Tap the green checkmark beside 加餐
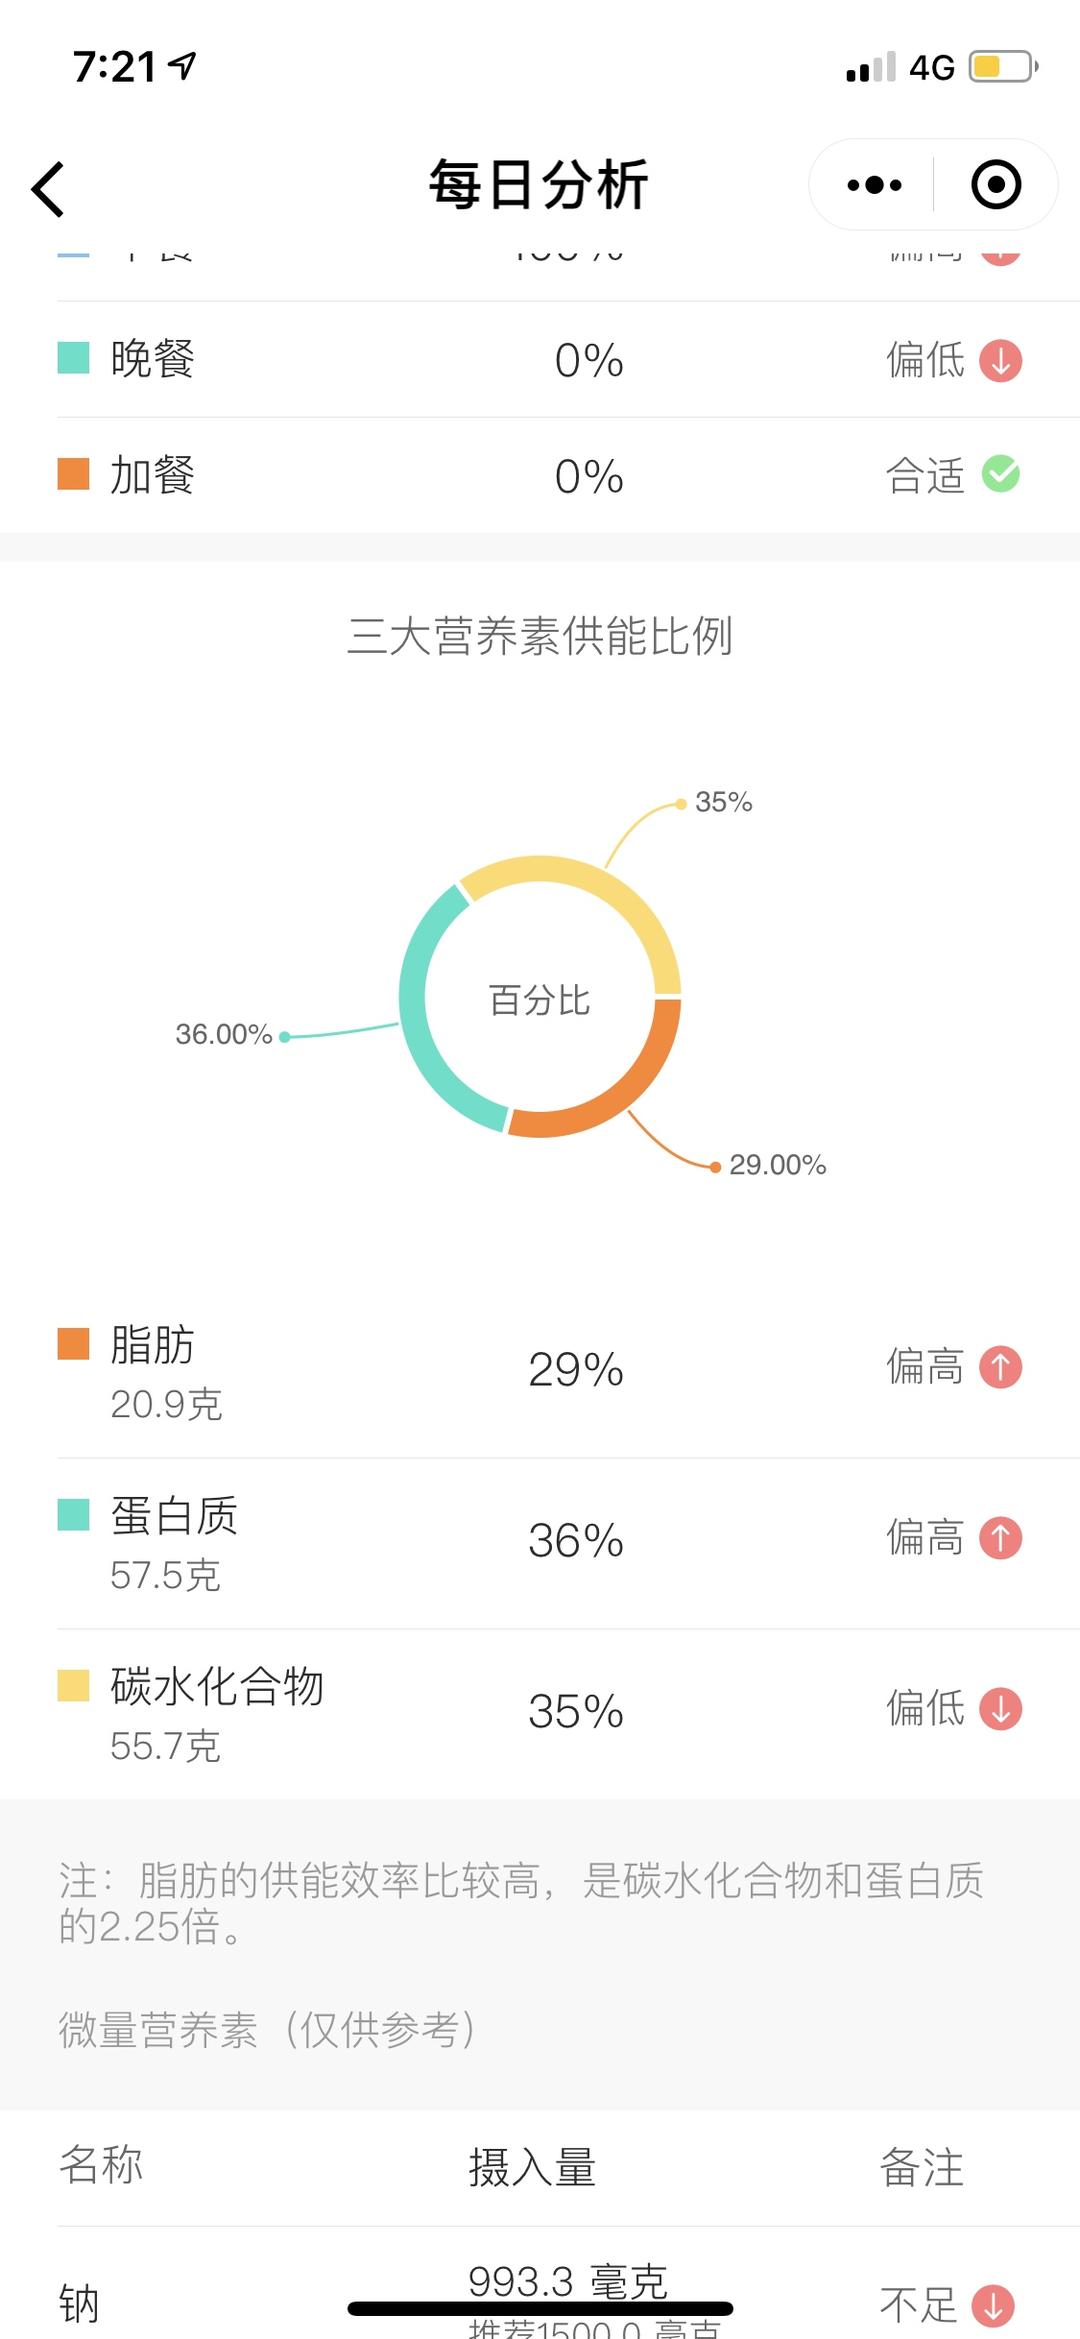 click(x=1000, y=474)
